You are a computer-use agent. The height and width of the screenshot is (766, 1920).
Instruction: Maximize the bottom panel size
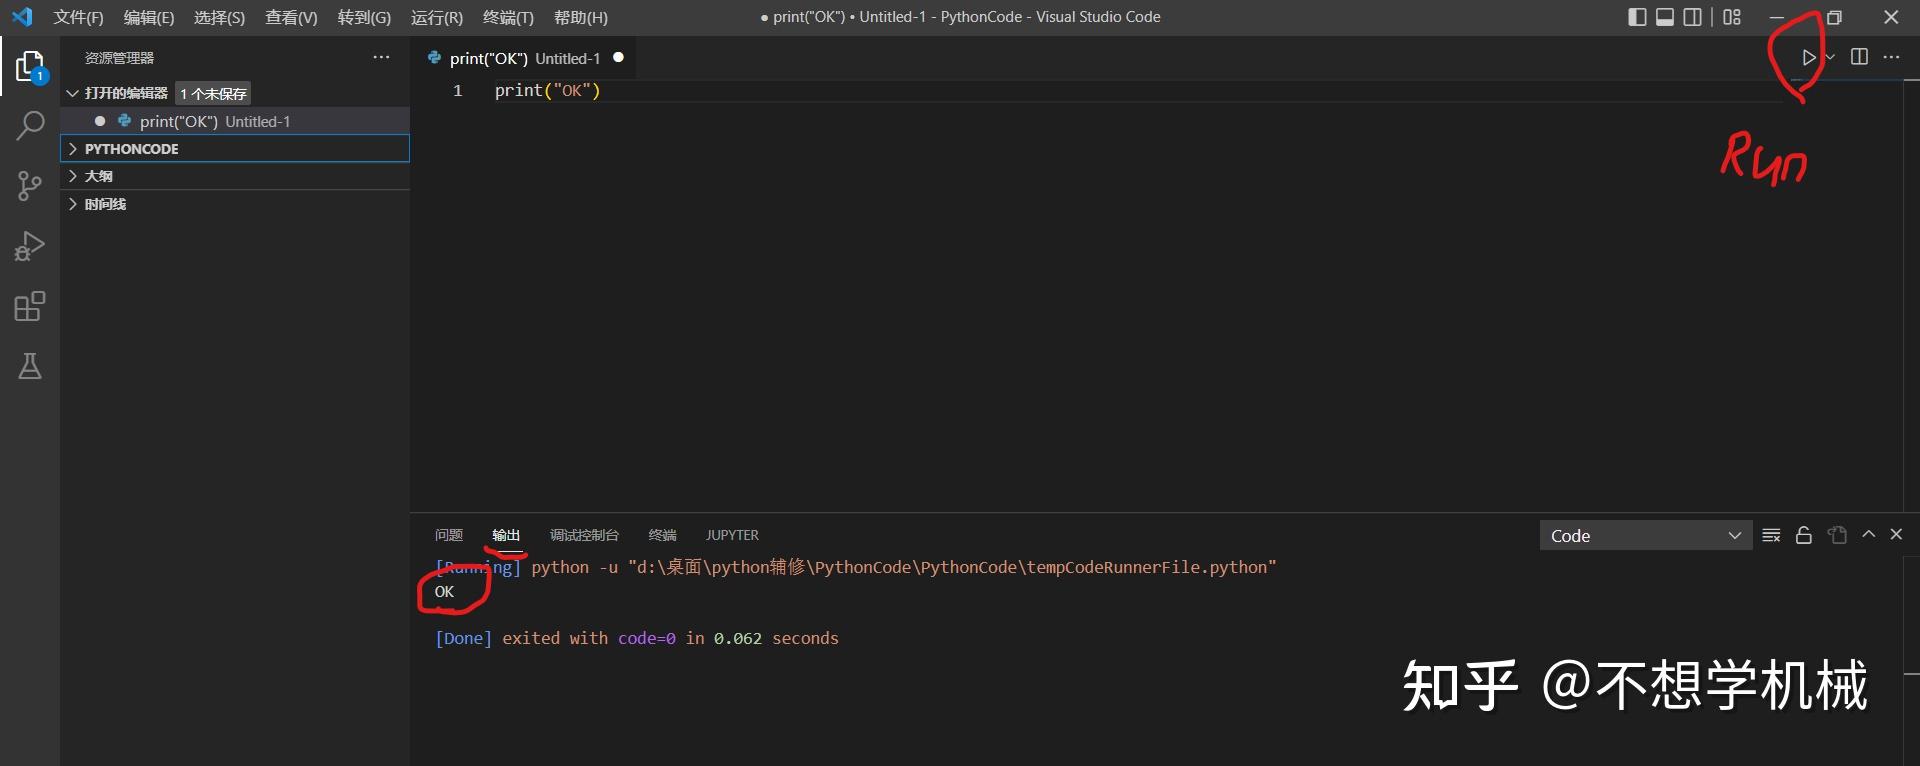1868,534
